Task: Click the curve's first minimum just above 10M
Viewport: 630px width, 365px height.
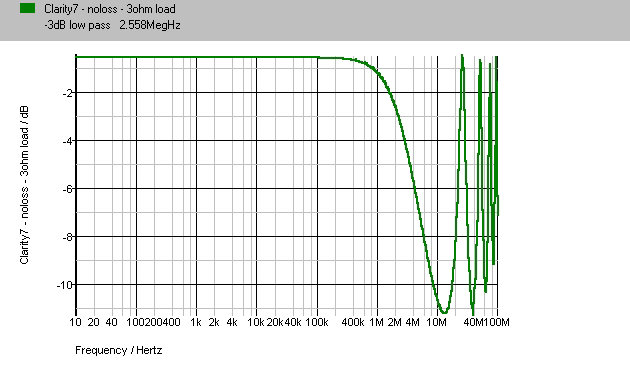Action: coord(444,312)
